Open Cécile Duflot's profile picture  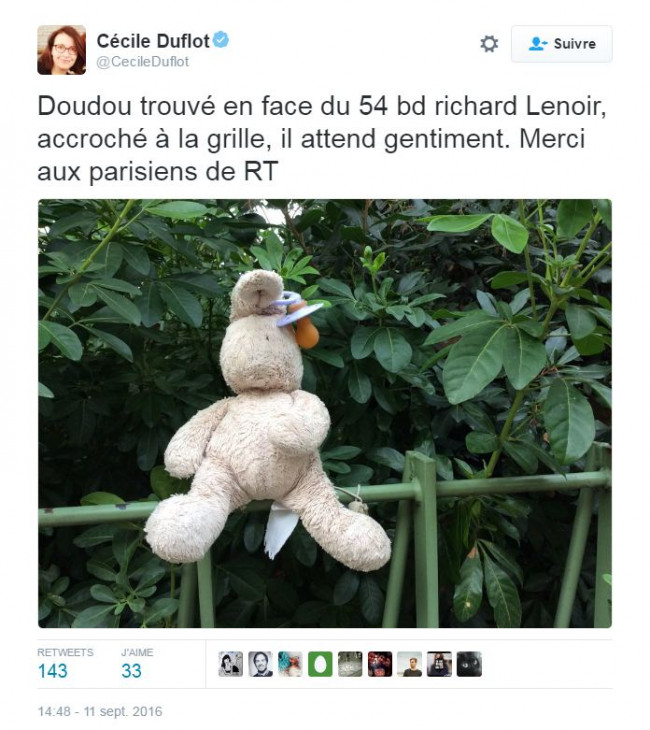coord(61,50)
